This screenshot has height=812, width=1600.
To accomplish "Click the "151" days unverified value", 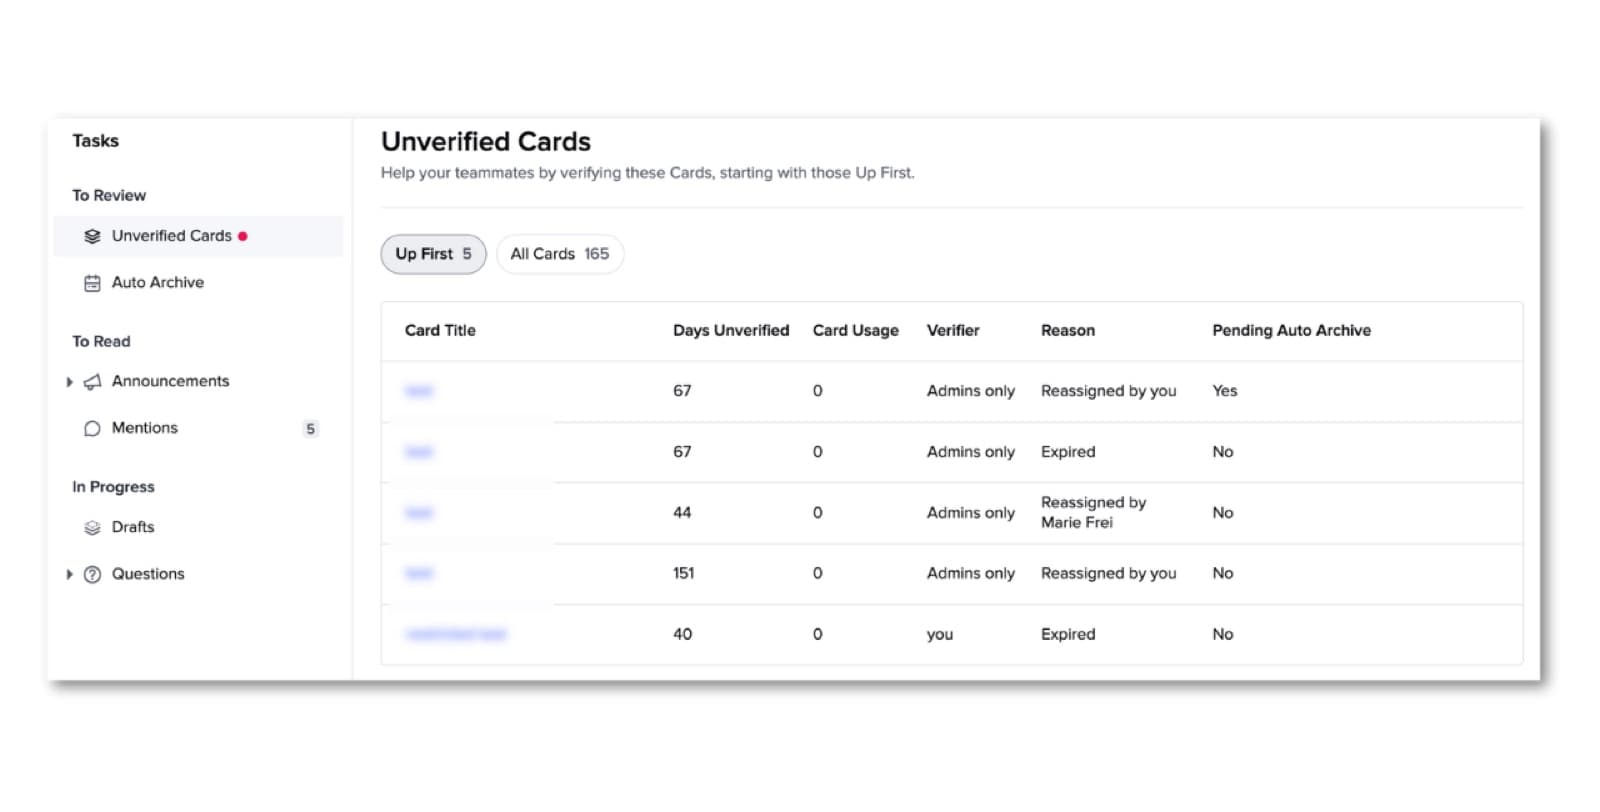I will coord(683,573).
